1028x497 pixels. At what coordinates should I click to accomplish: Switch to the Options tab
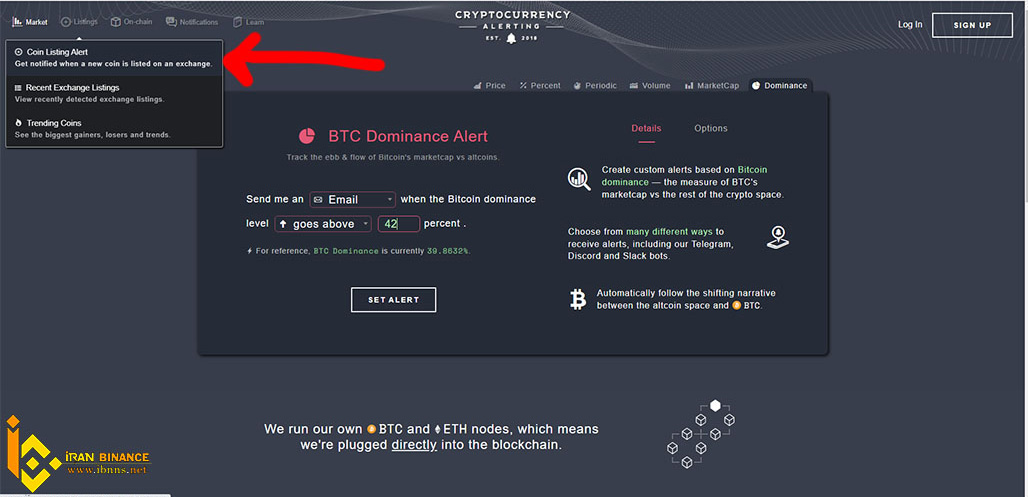[x=711, y=129]
